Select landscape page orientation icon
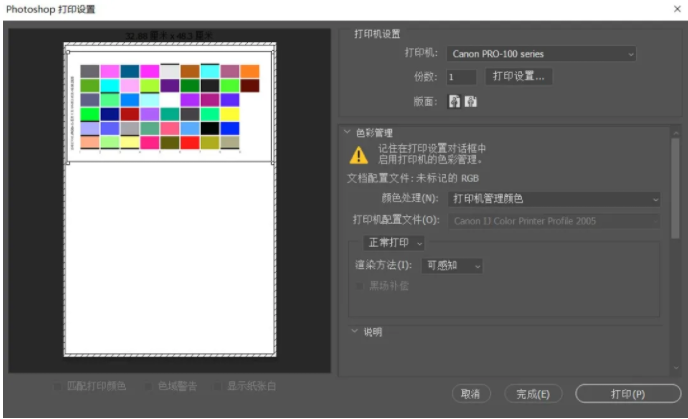The height and width of the screenshot is (419, 688). pos(470,101)
